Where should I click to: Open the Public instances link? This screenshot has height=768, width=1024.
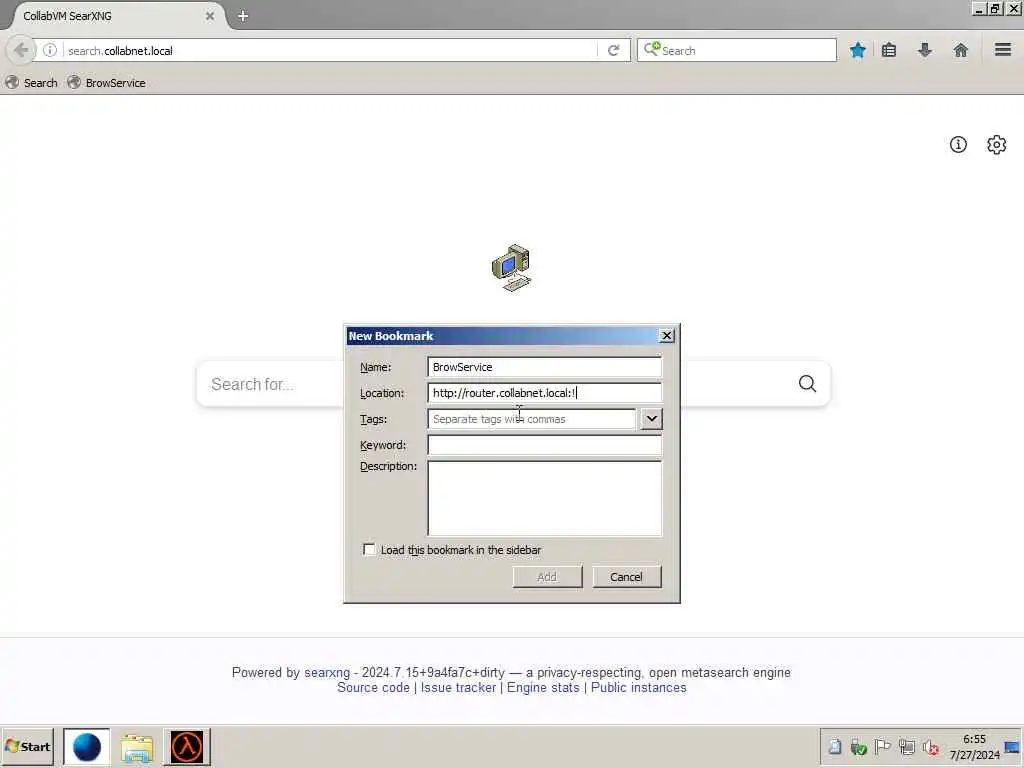click(x=639, y=688)
